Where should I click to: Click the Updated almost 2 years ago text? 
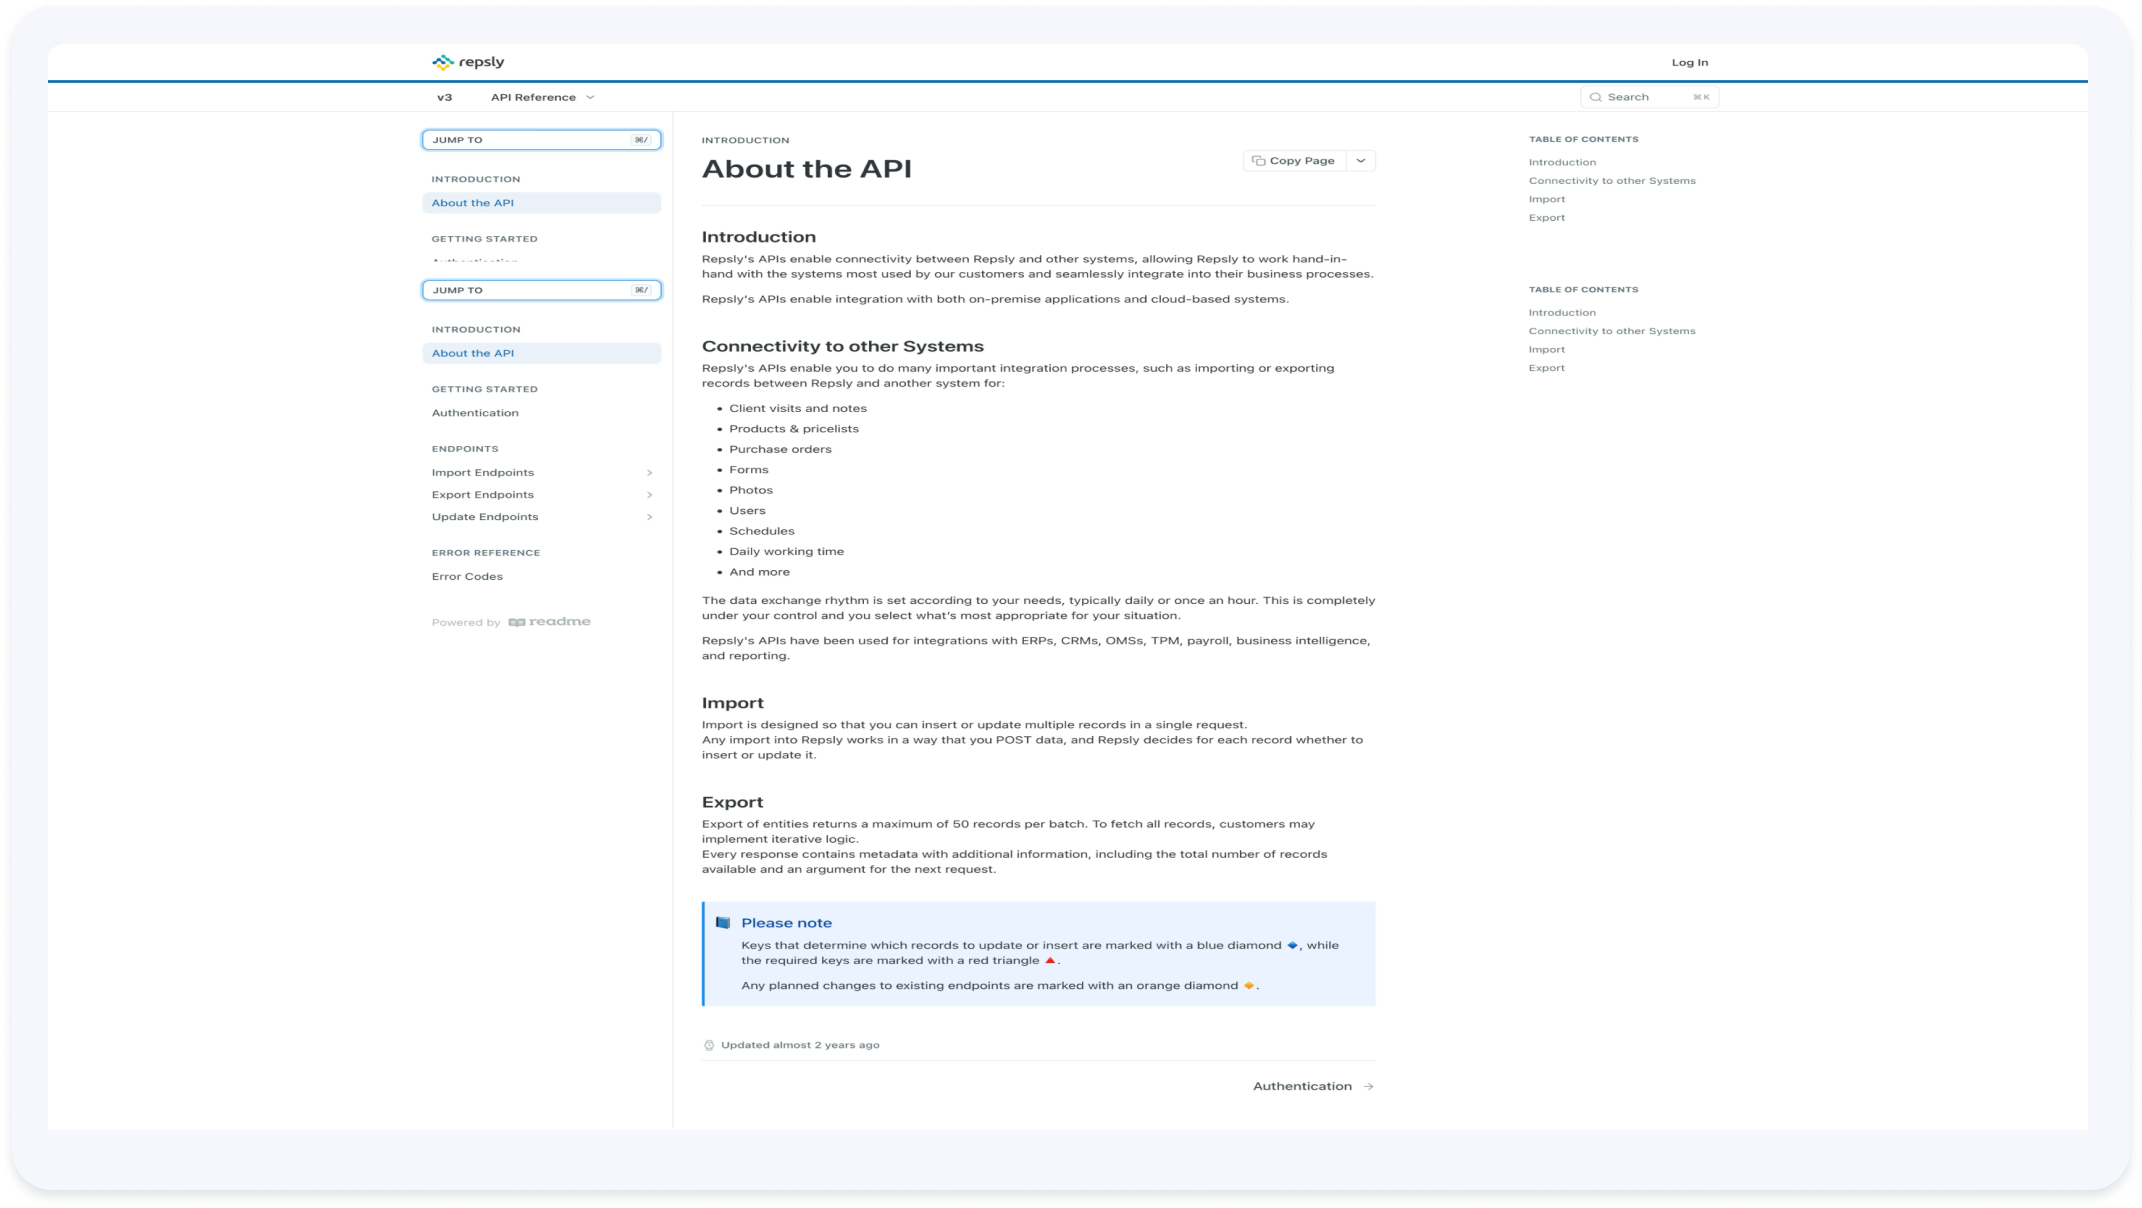pyautogui.click(x=800, y=1045)
